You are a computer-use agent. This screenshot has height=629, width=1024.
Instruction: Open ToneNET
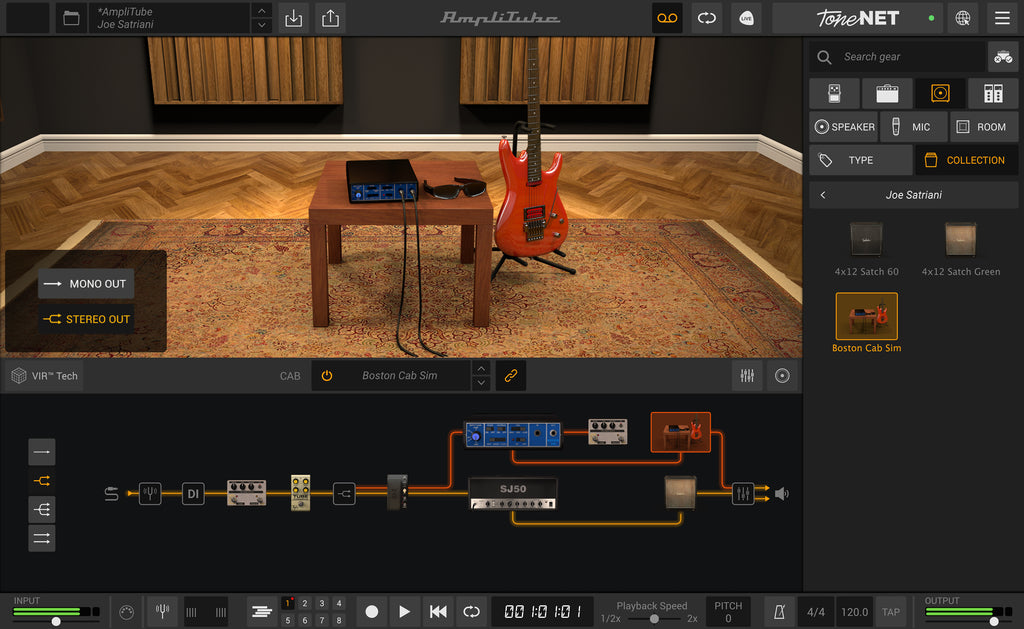point(857,18)
